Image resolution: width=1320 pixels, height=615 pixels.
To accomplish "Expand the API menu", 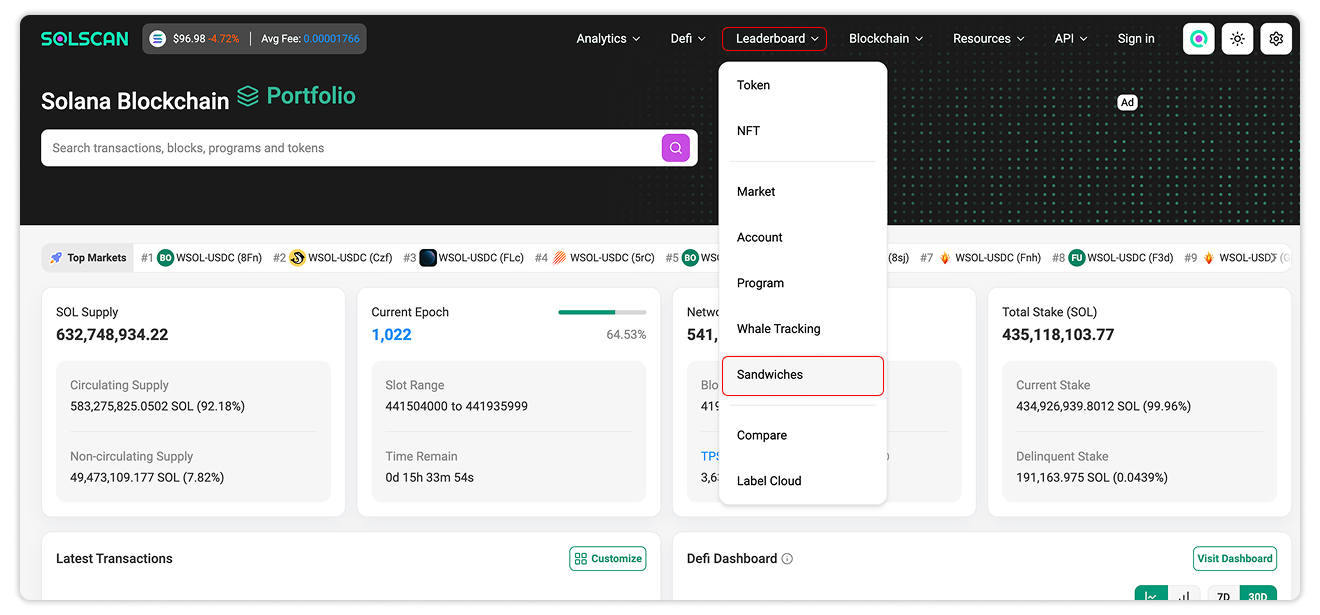I will pos(1071,39).
